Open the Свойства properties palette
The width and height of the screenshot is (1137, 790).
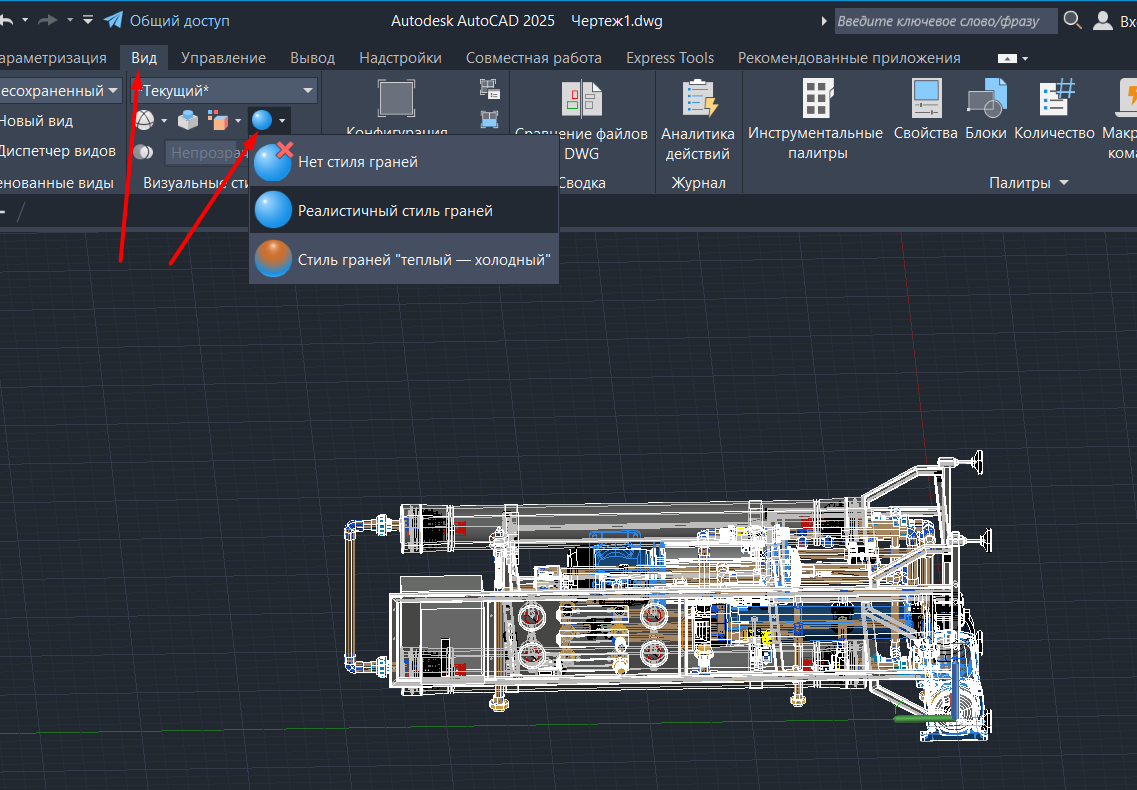926,100
